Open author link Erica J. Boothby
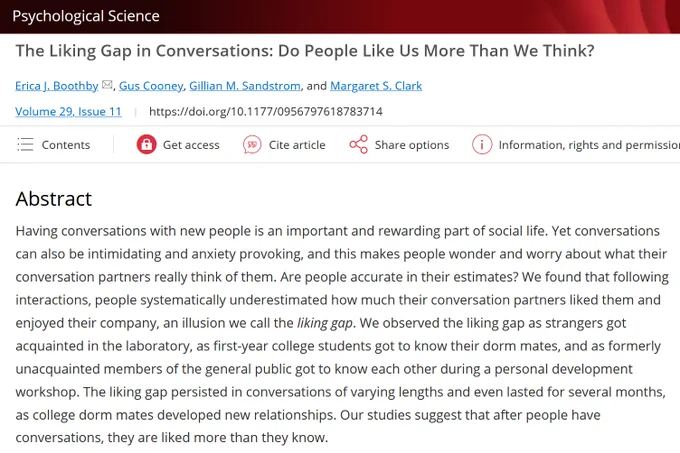The width and height of the screenshot is (680, 453). pyautogui.click(x=57, y=86)
